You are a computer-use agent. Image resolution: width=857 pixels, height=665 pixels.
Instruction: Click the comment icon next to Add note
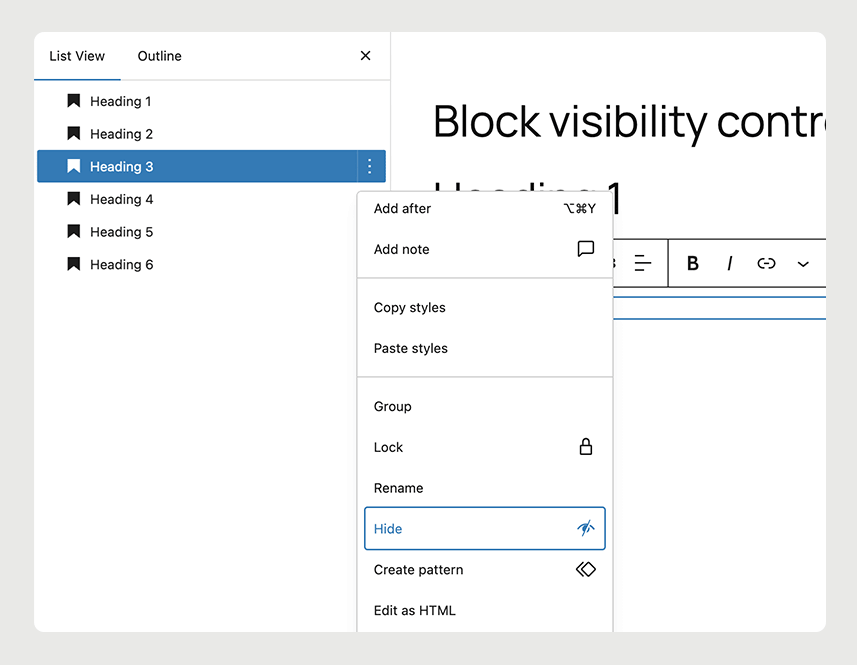click(585, 249)
